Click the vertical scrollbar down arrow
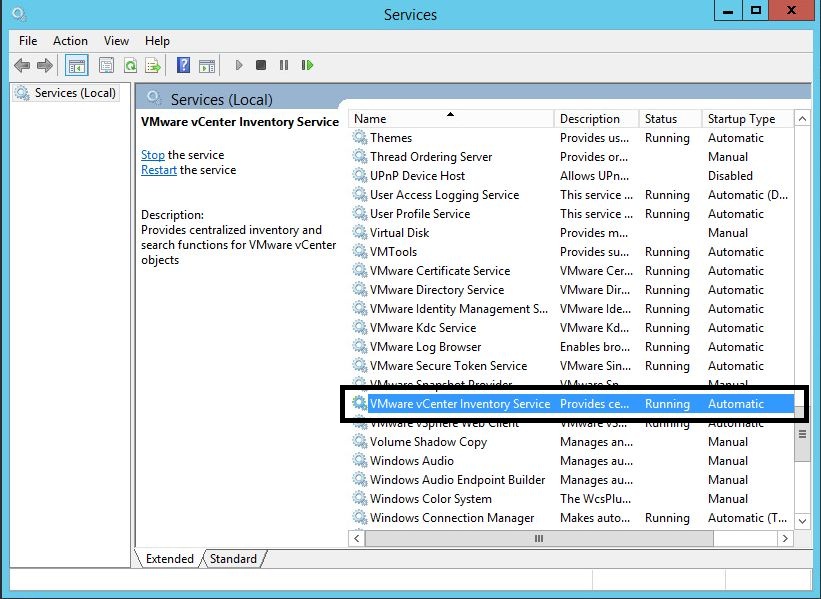 (802, 520)
